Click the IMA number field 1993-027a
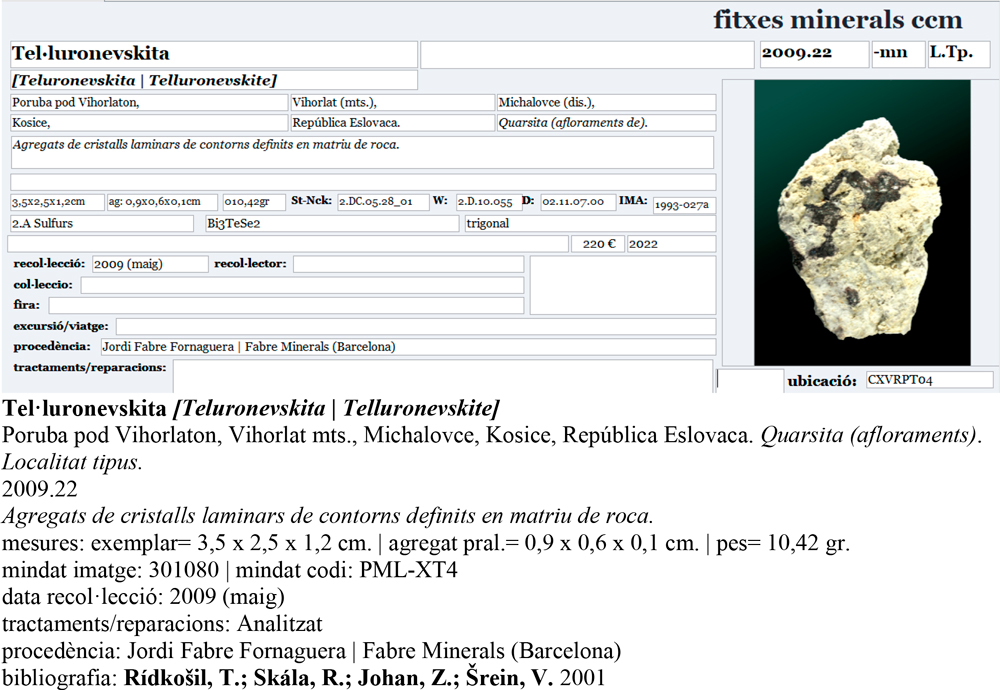The height and width of the screenshot is (690, 1000). tap(684, 205)
